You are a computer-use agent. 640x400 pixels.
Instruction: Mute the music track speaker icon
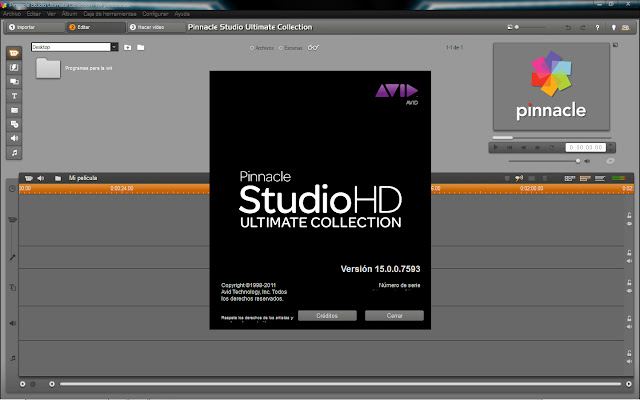click(x=629, y=362)
